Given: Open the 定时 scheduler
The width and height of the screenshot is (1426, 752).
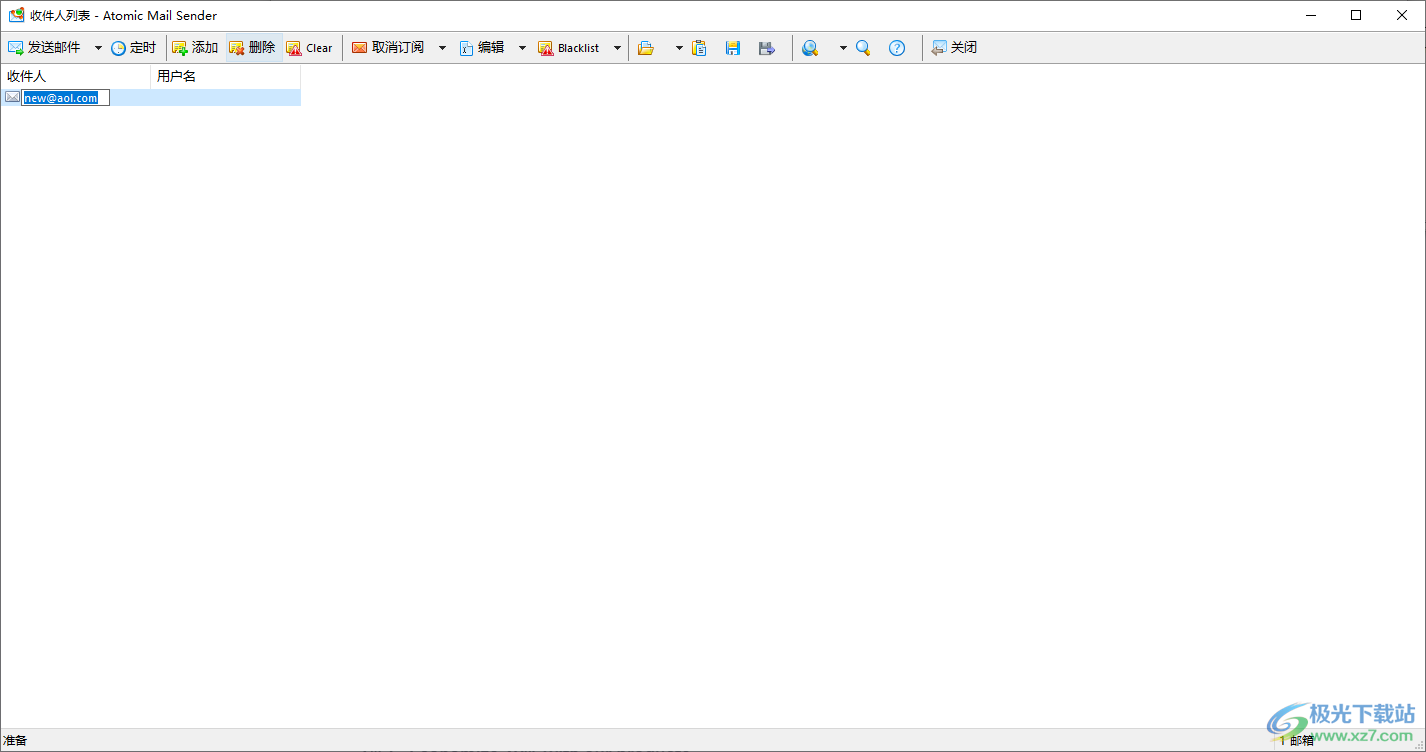Looking at the screenshot, I should 133,48.
